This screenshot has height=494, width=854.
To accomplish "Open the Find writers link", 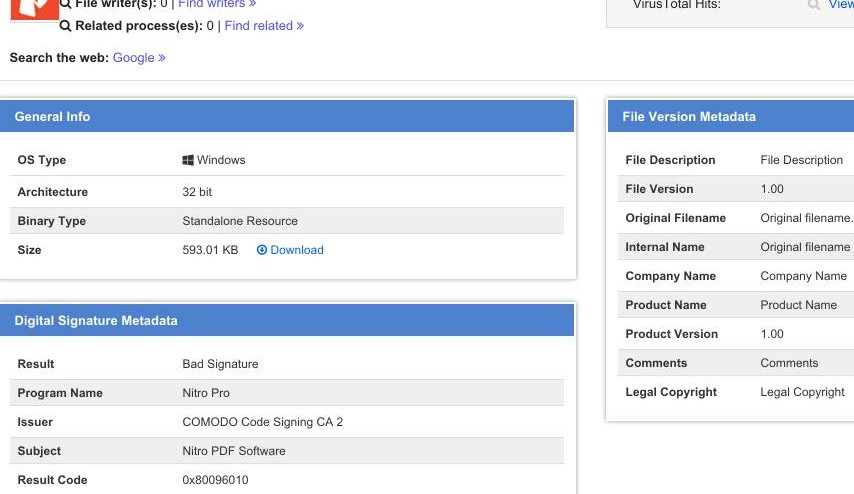I will coord(216,4).
